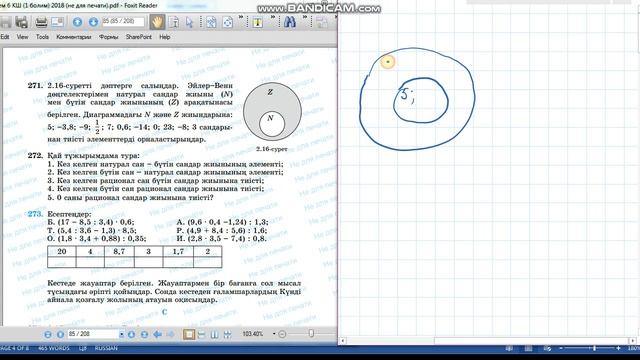Click Last Page icon in bottom navigation bar
Screen dimensions: 640x360
point(144,334)
